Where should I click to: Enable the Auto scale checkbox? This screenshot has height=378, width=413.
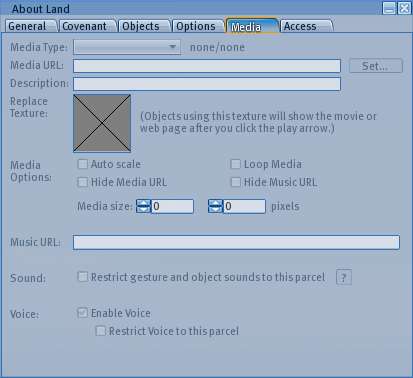coord(83,164)
